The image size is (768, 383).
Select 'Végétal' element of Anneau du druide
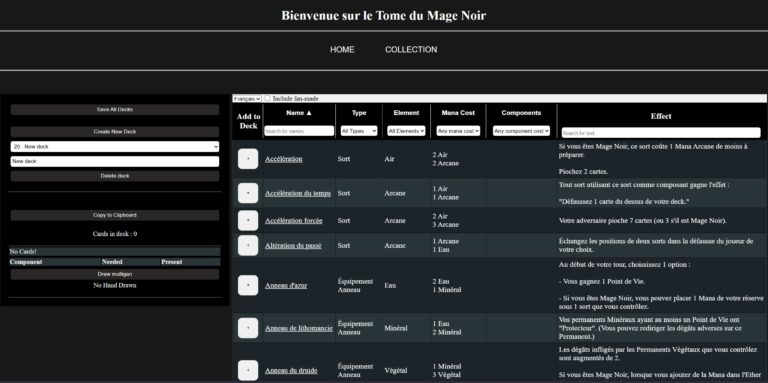[x=396, y=371]
